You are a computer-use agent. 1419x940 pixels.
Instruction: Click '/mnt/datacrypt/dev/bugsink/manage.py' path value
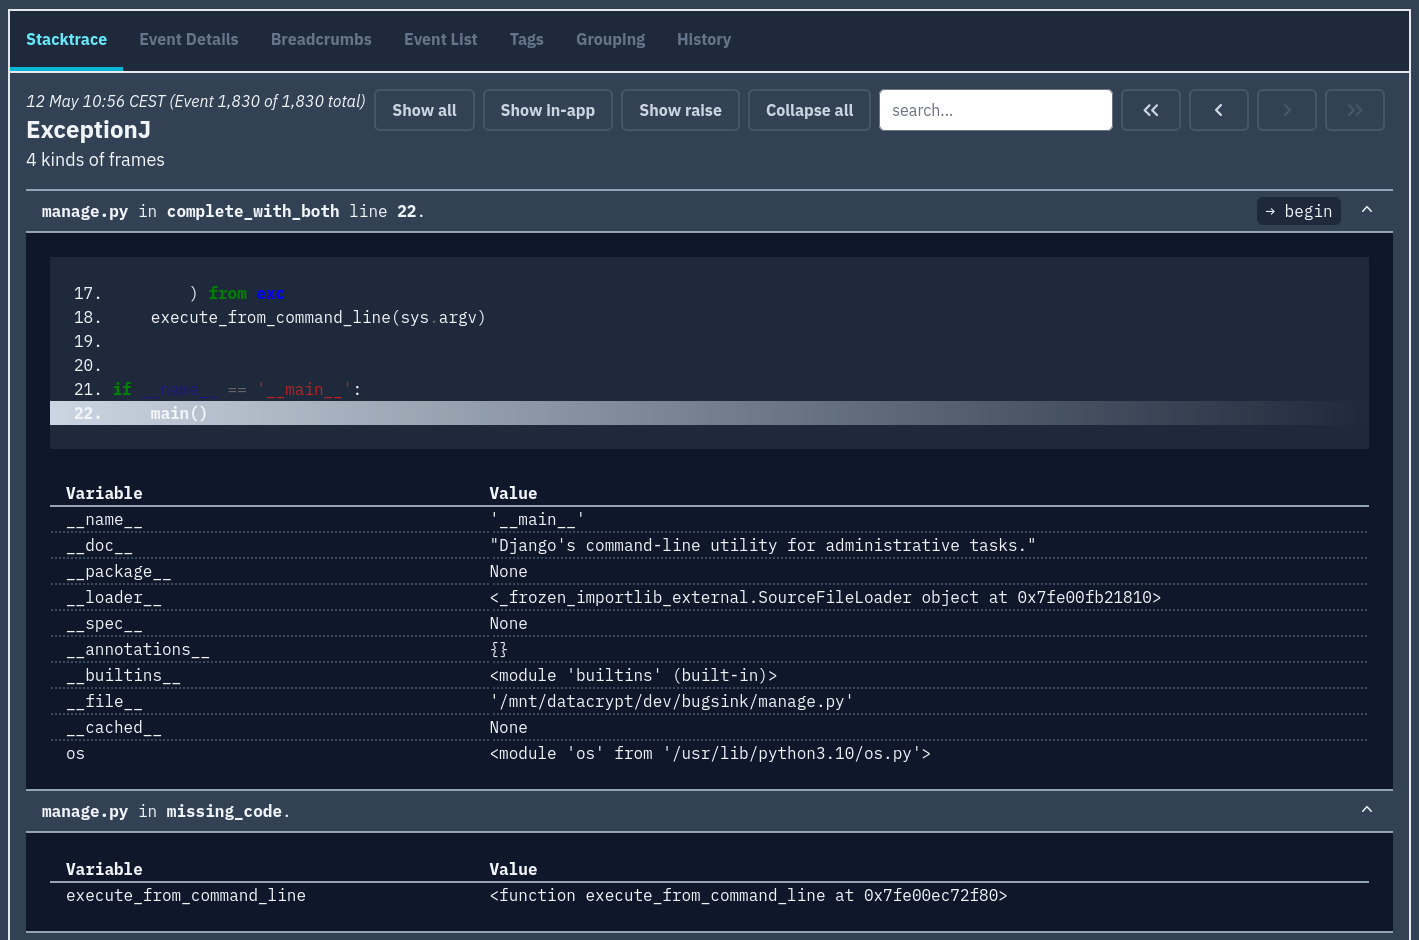(671, 701)
